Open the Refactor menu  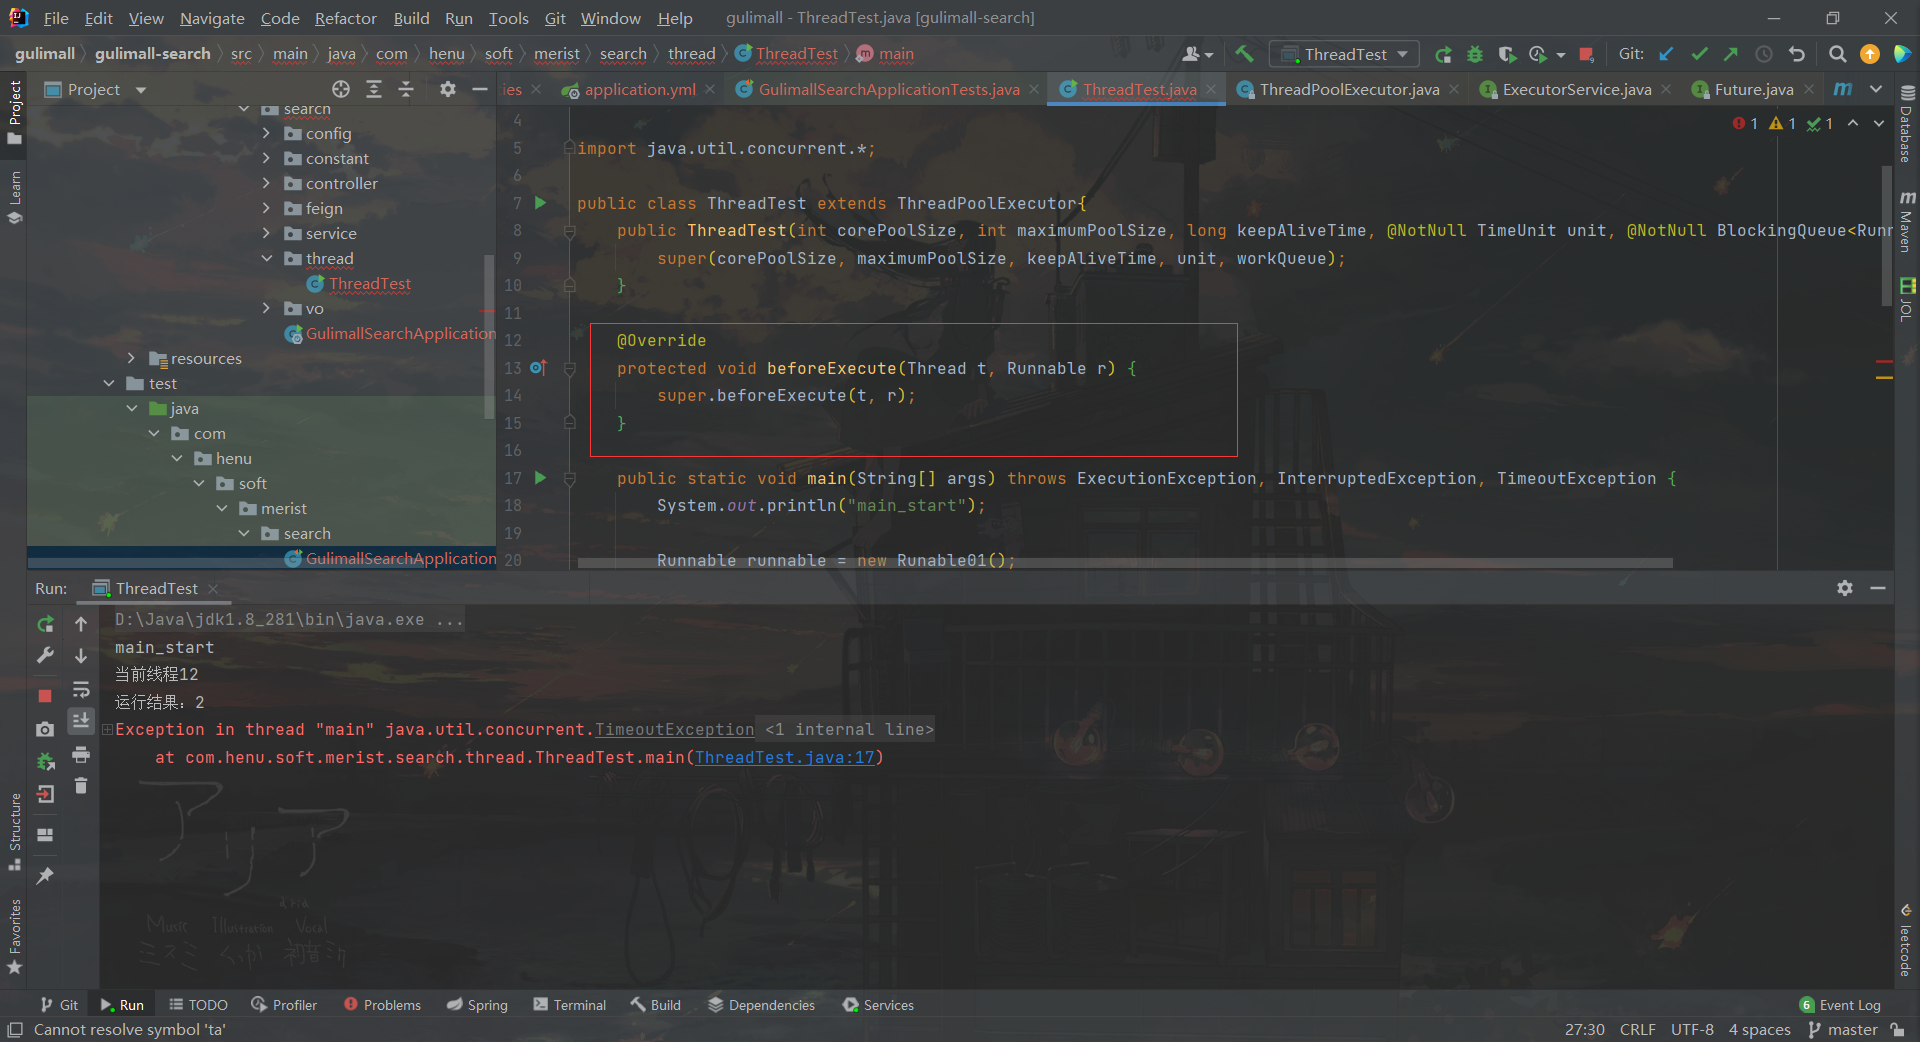[x=345, y=18]
